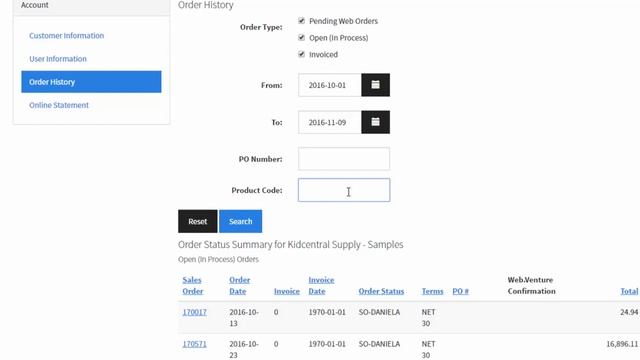Select Order History in sidebar
The height and width of the screenshot is (360, 640).
91,82
